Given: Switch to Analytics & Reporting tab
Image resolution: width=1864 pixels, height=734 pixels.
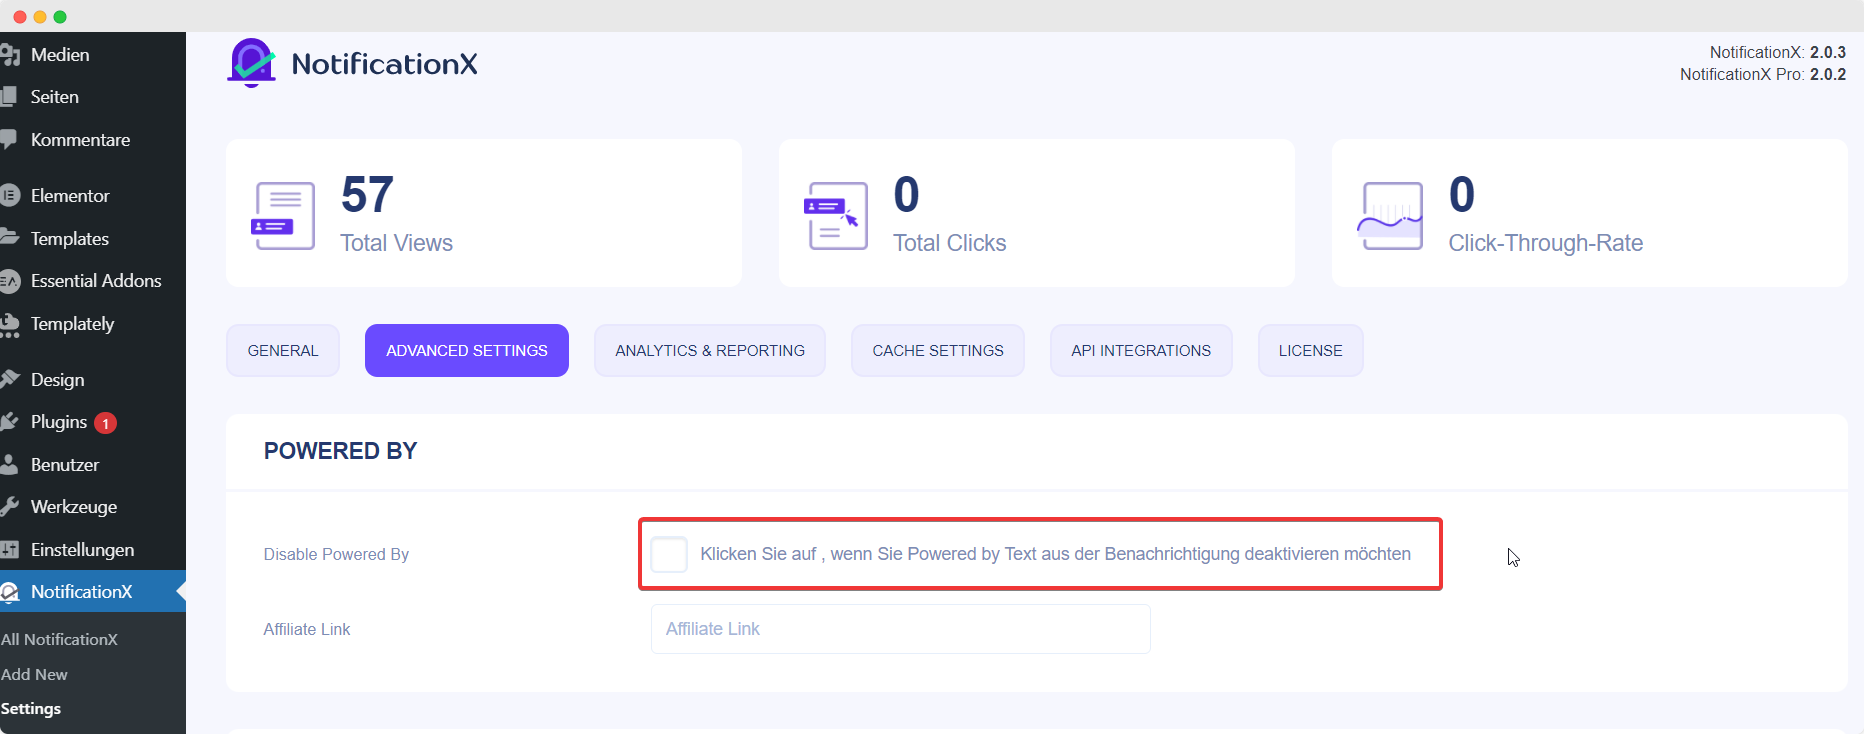Looking at the screenshot, I should pos(710,351).
